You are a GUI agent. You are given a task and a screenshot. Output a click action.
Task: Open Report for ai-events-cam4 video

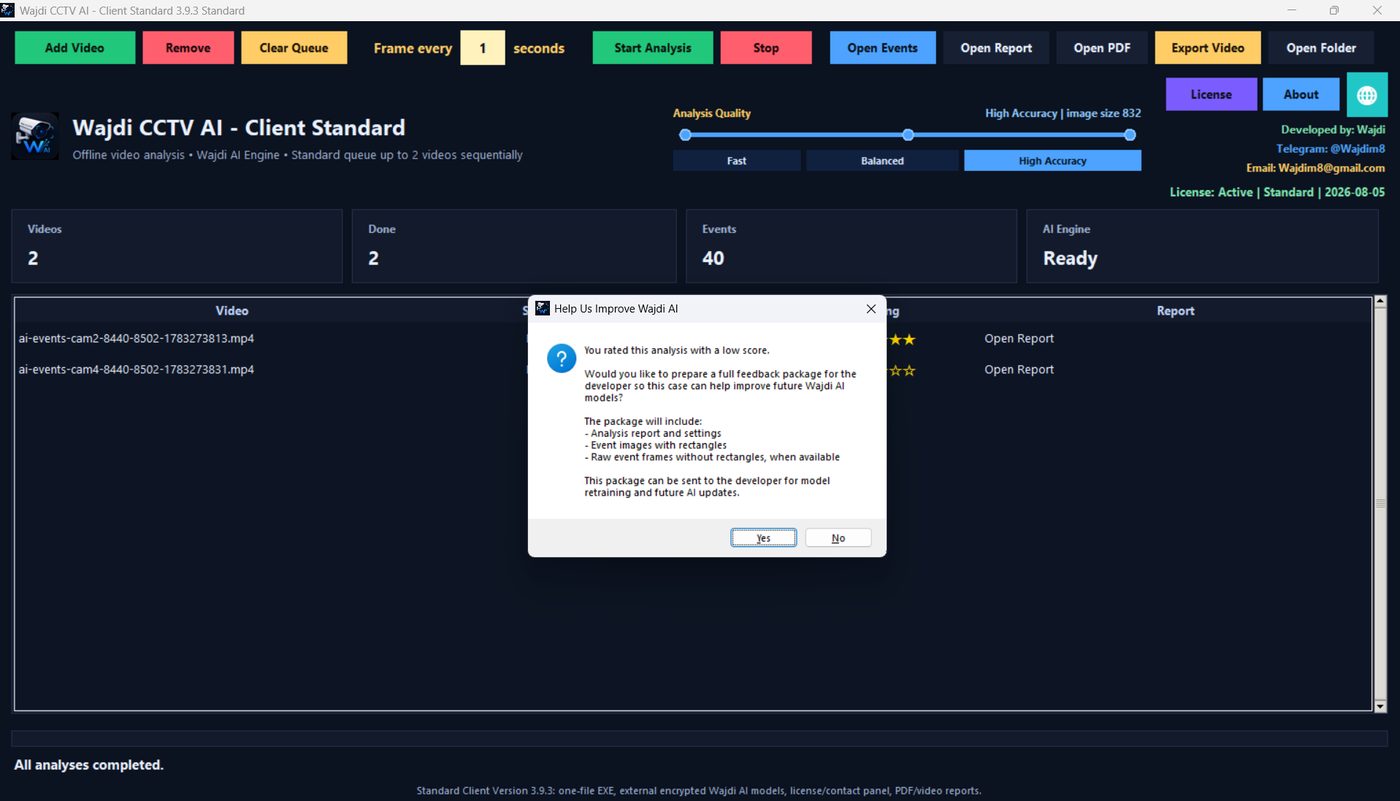[1019, 370]
